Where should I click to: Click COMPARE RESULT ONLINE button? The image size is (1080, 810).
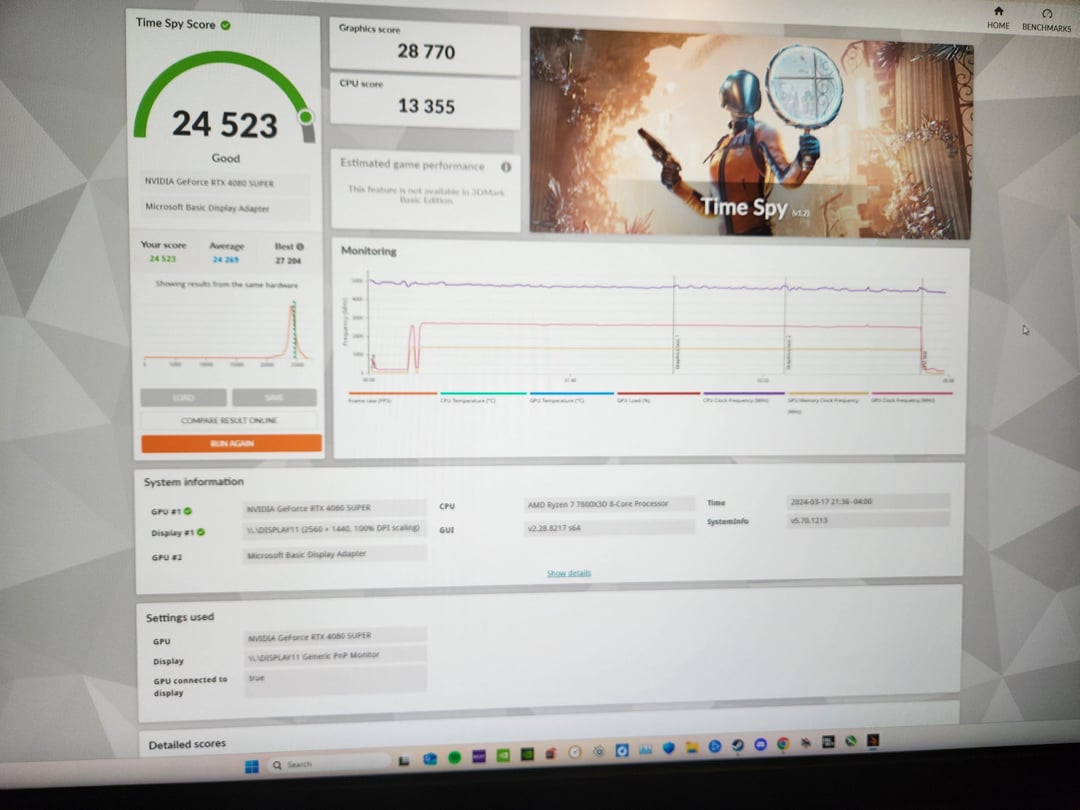click(x=229, y=420)
